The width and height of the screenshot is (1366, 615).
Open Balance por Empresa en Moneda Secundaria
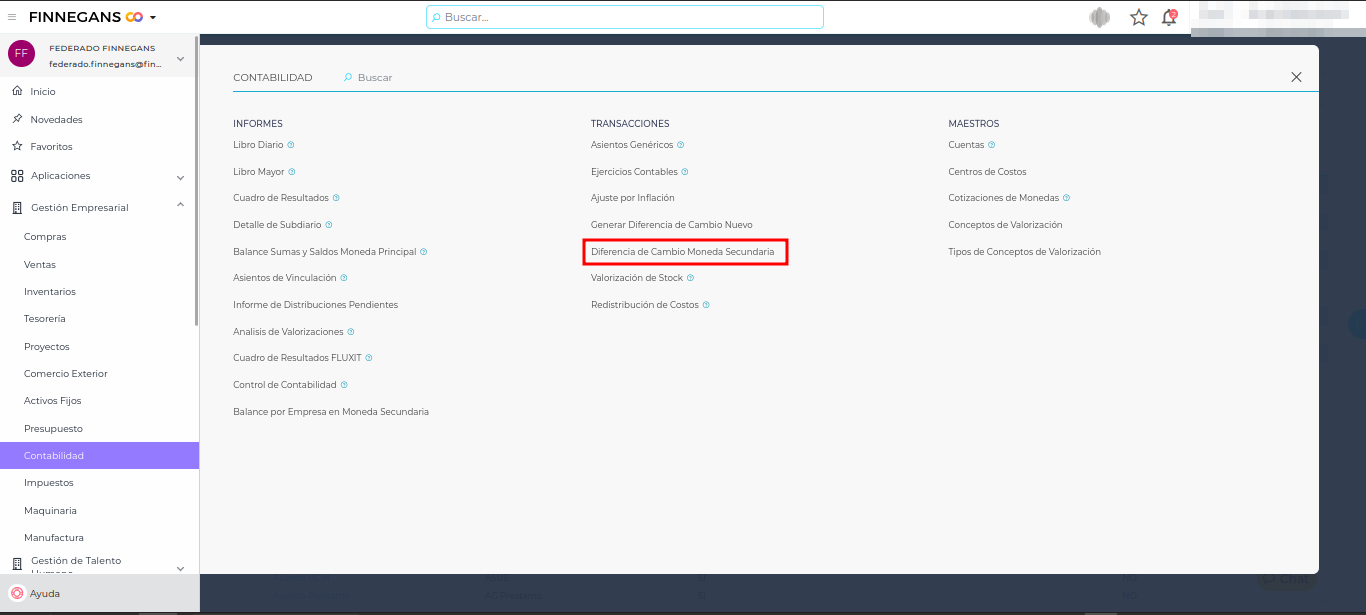[331, 412]
